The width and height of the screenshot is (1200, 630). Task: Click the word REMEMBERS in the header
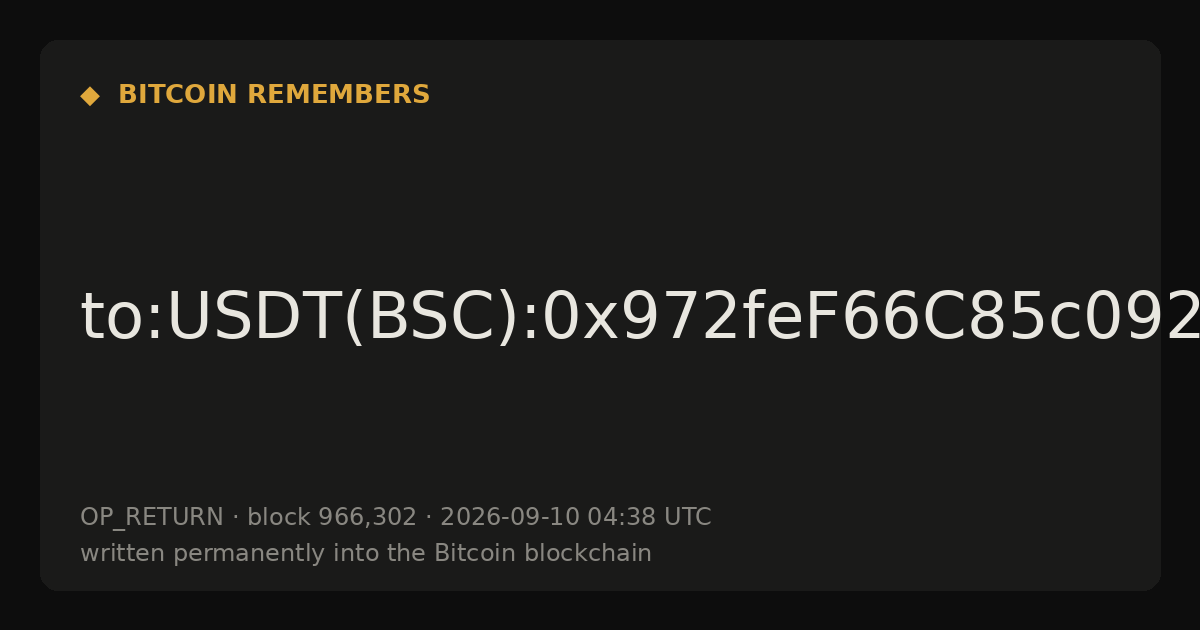coord(338,95)
